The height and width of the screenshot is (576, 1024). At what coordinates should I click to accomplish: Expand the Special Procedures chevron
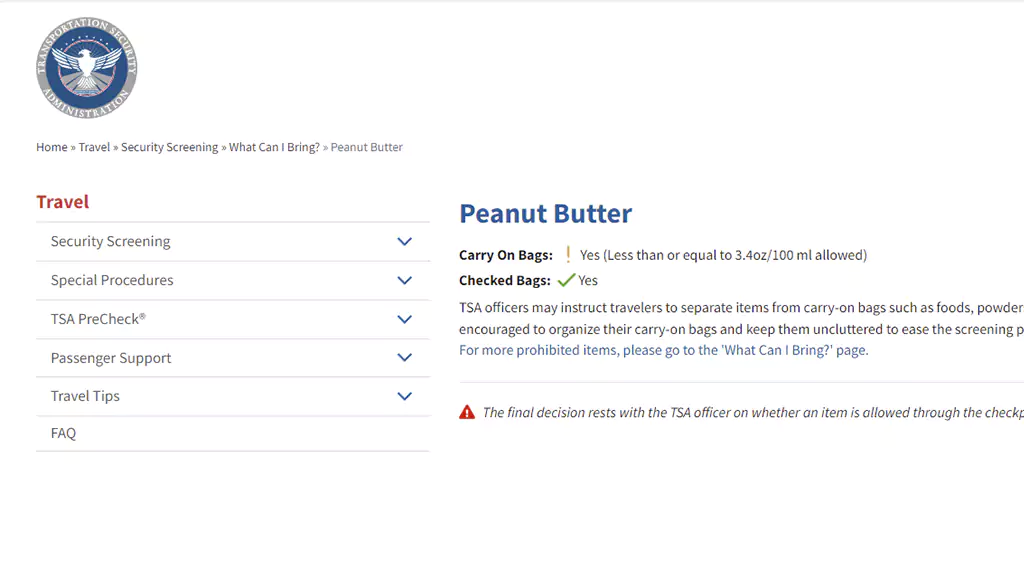[405, 280]
